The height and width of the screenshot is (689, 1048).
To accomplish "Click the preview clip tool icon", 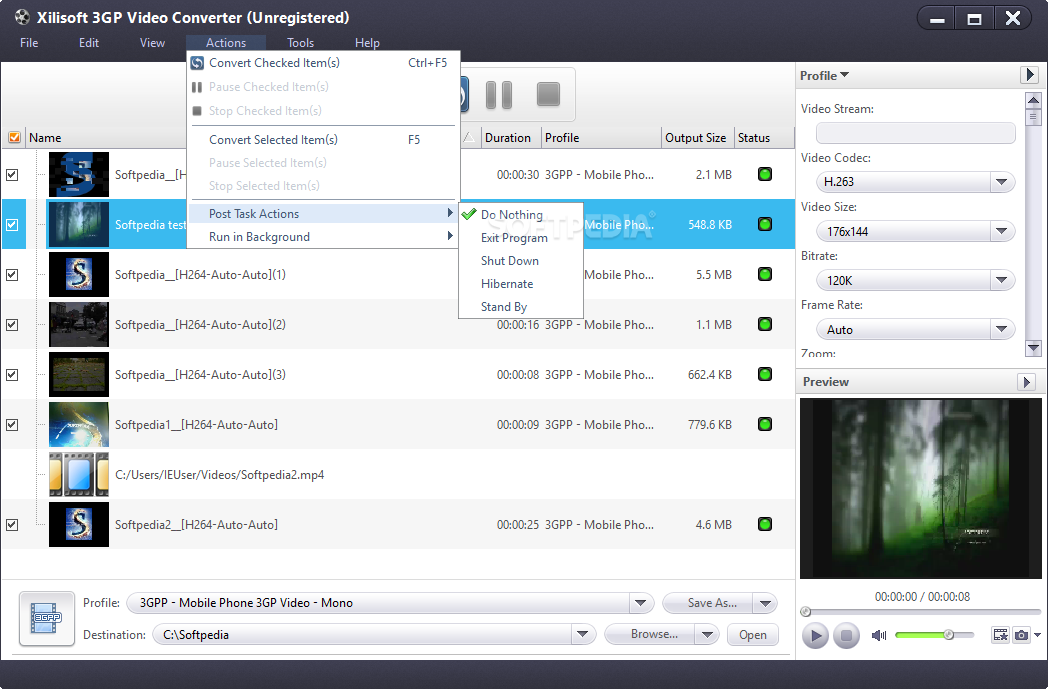I will click(x=1001, y=635).
